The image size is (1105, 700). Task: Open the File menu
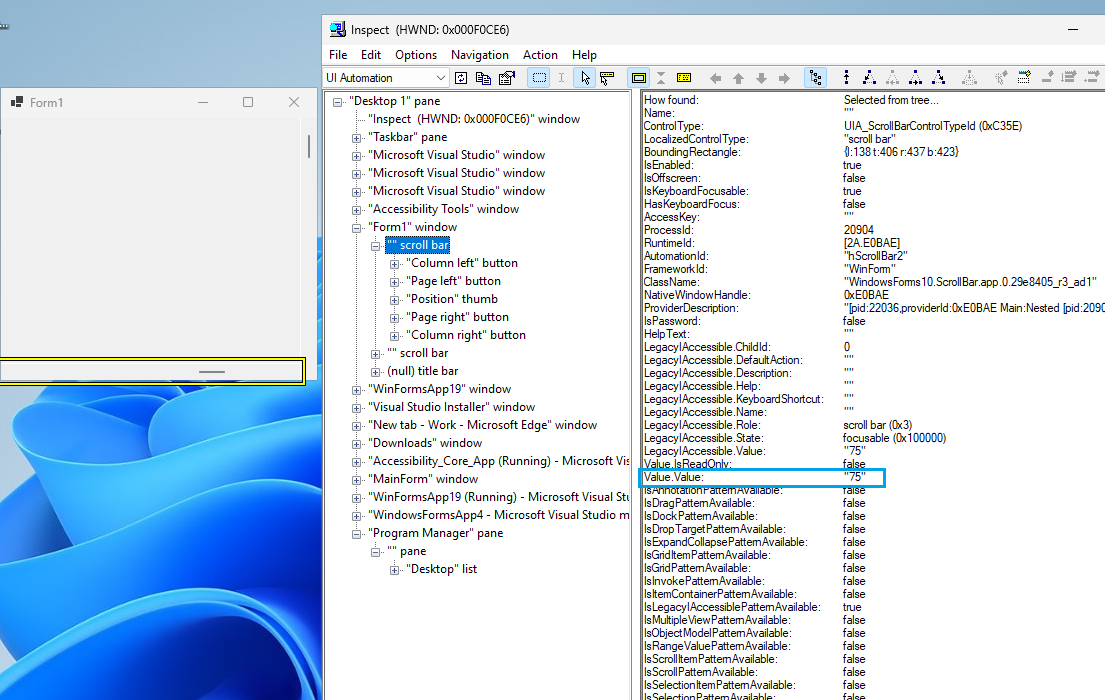[338, 55]
